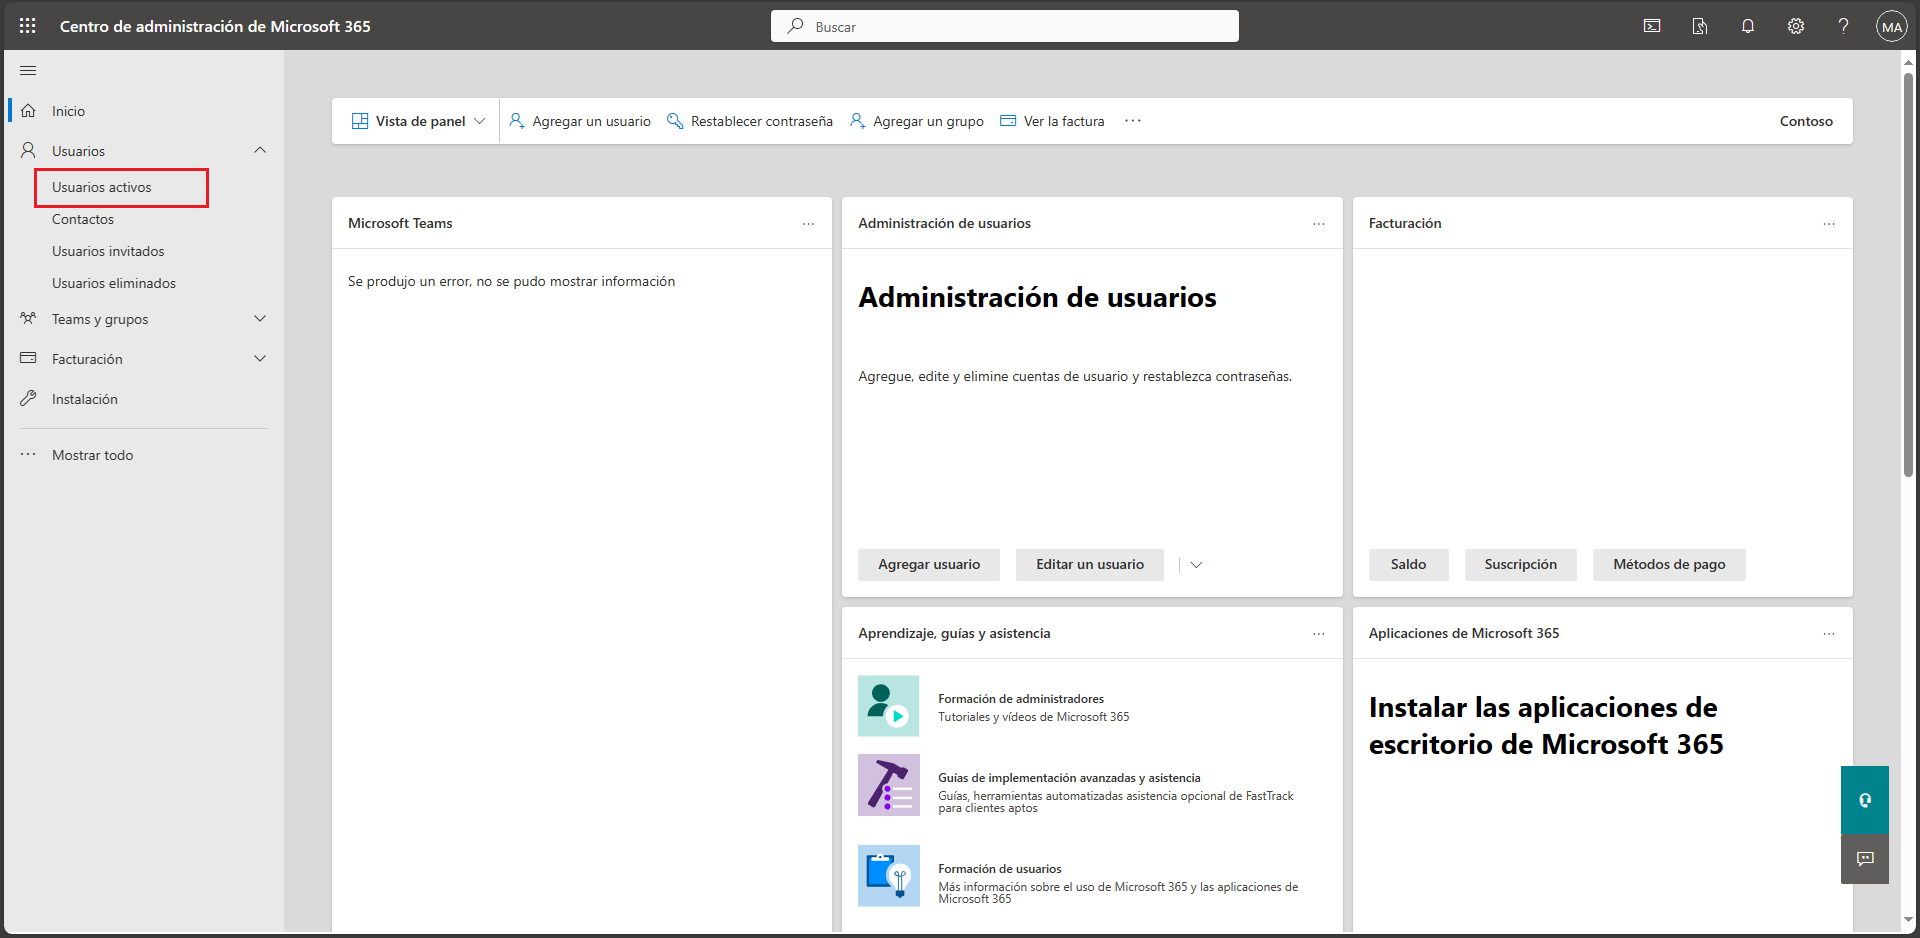Open Microsoft Teams card options ellipsis
This screenshot has height=938, width=1920.
808,224
